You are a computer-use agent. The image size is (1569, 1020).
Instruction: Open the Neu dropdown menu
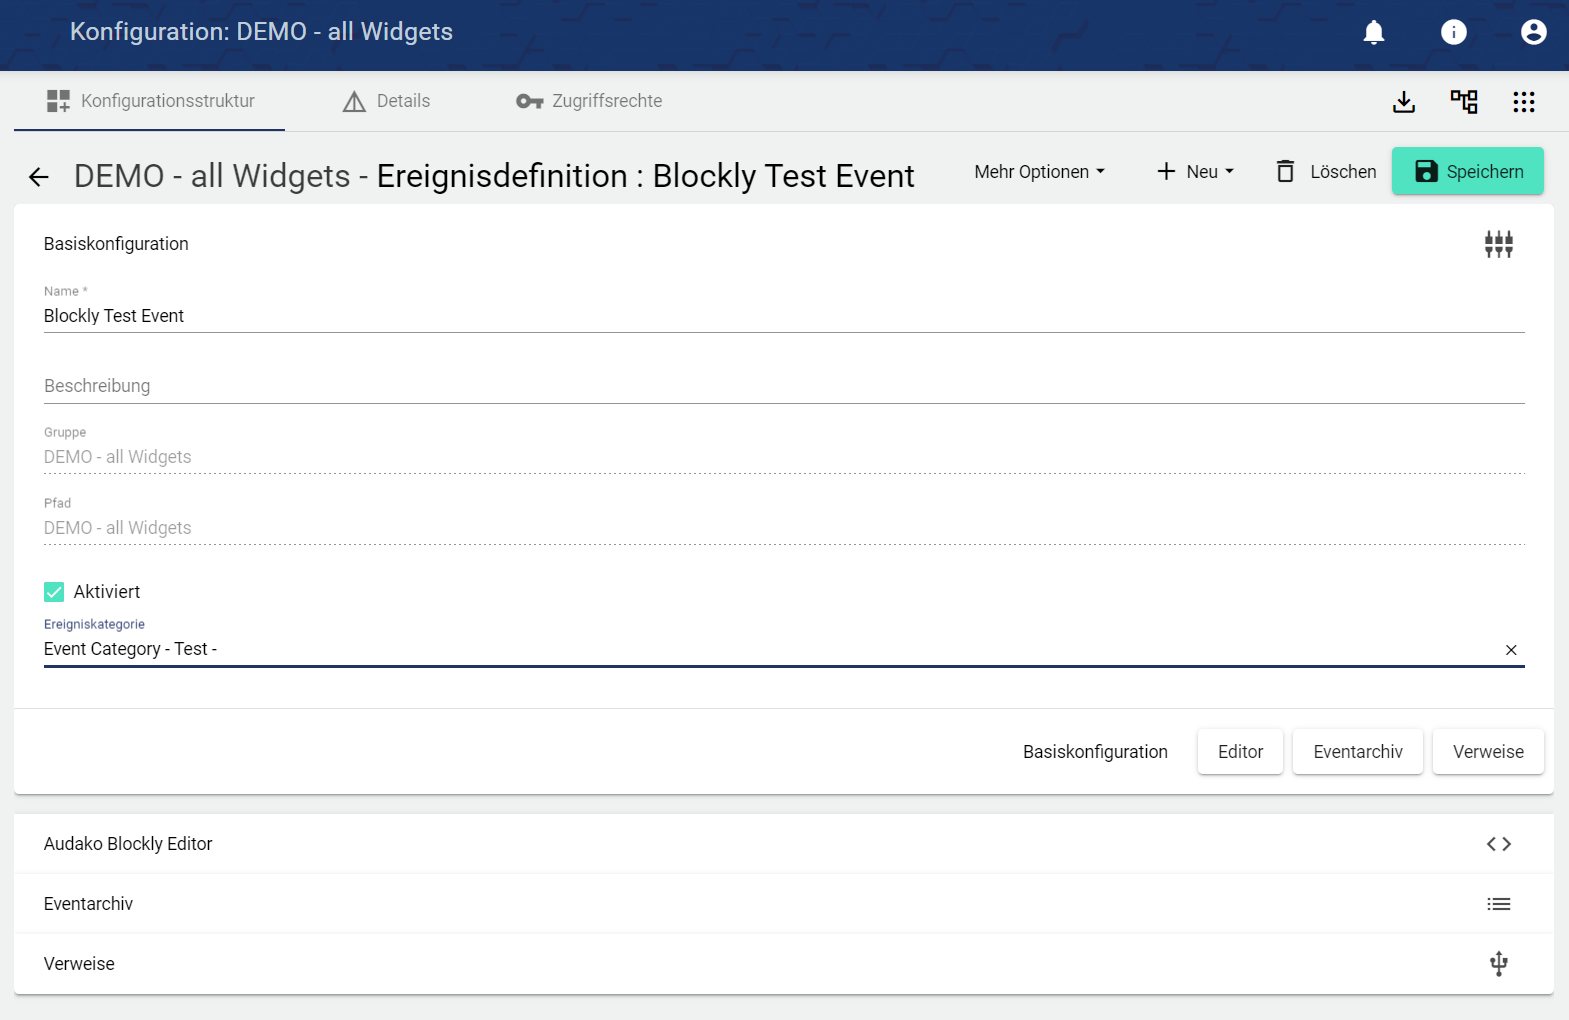click(x=1195, y=172)
